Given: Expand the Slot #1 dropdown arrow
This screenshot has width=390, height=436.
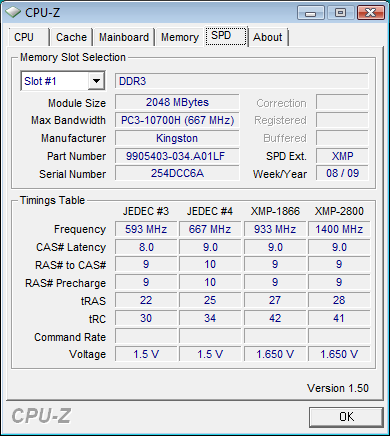Looking at the screenshot, I should (96, 81).
